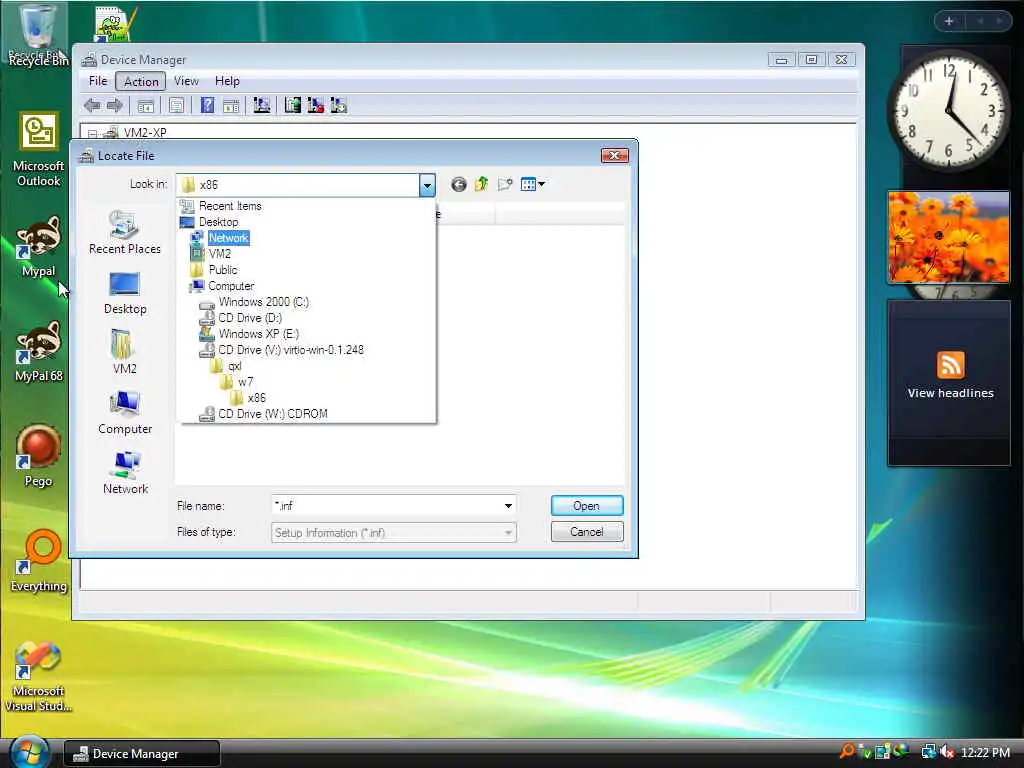The image size is (1024, 768).
Task: Select CD Drive (D:) in the list
Action: coord(249,318)
